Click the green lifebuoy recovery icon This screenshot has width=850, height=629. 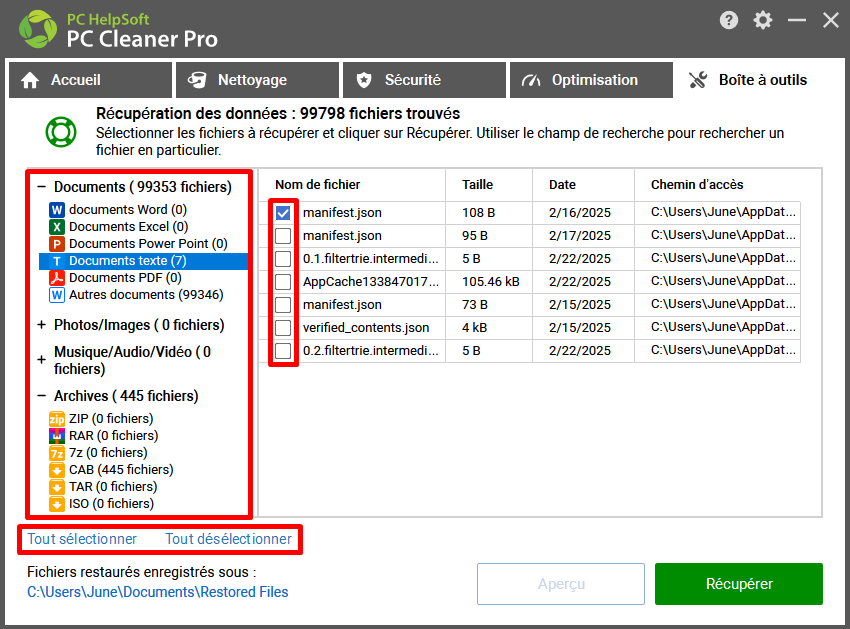click(x=61, y=132)
